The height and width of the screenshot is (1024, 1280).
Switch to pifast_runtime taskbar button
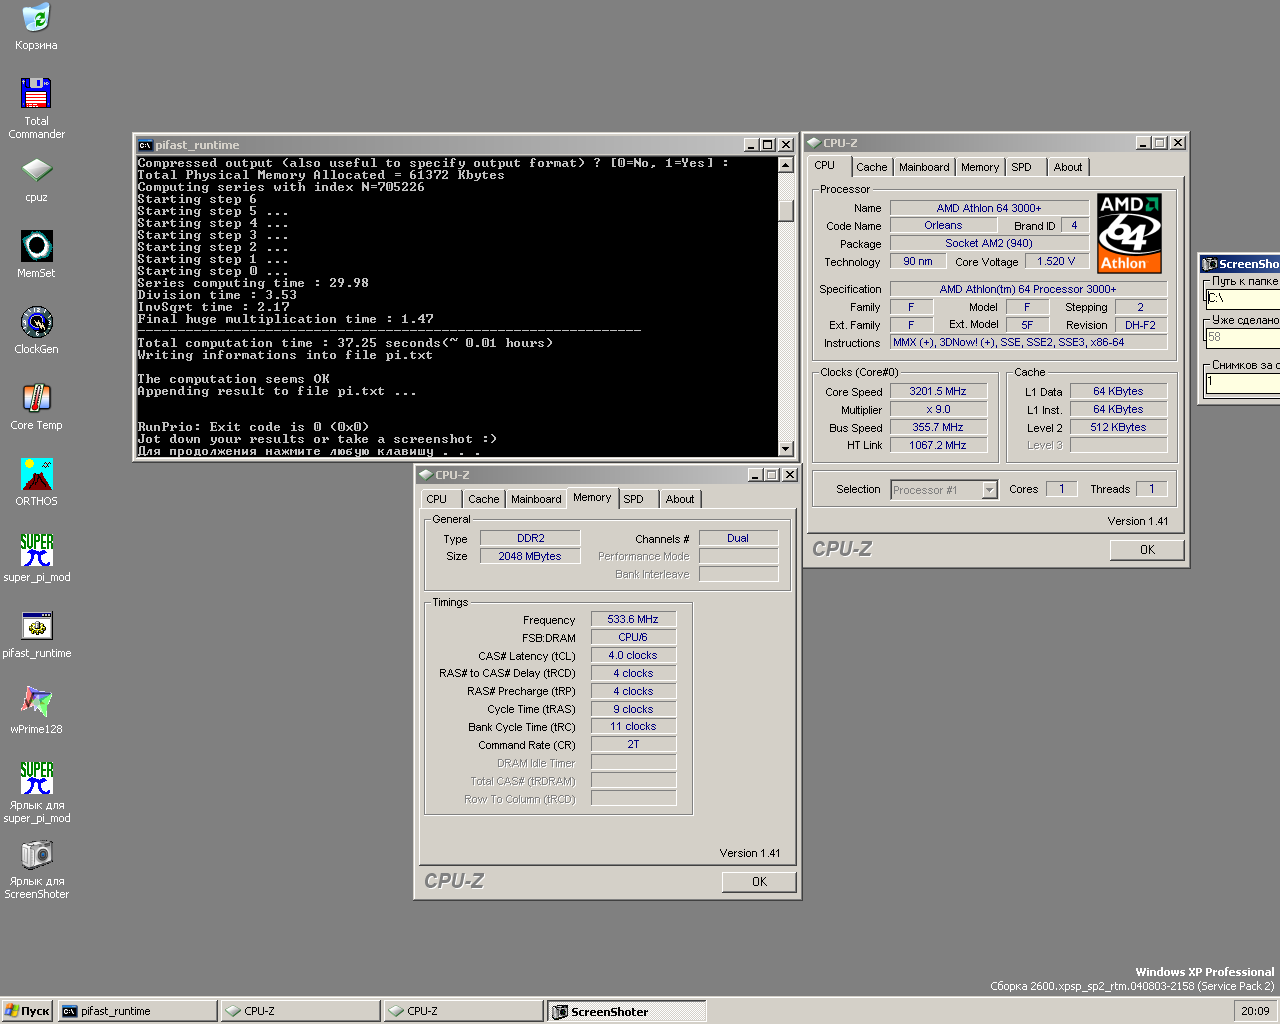click(x=137, y=1011)
